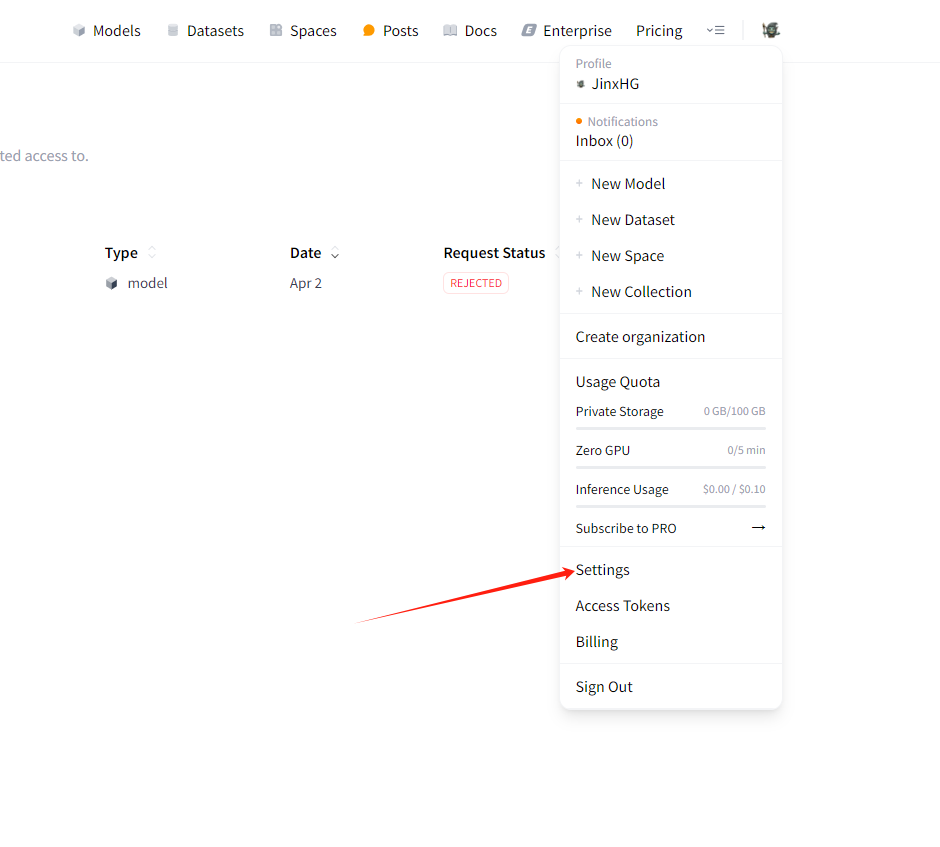Click the Private Storage usage bar
The height and width of the screenshot is (847, 940).
(670, 428)
